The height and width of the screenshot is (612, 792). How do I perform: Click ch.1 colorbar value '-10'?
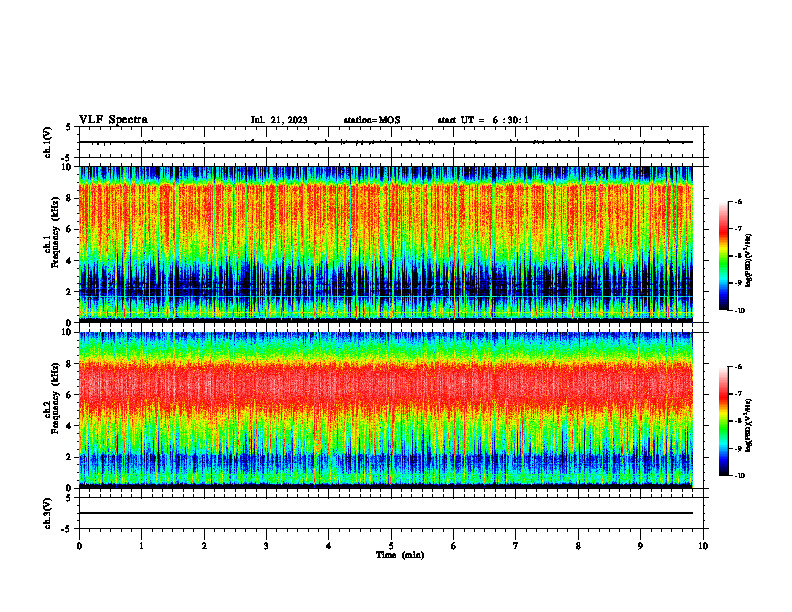pos(739,311)
